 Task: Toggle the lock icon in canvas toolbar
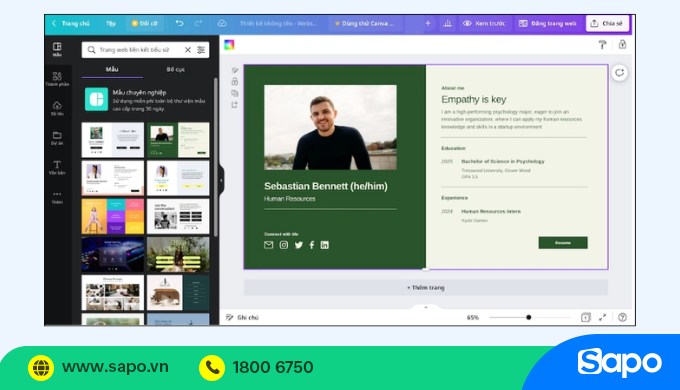pyautogui.click(x=622, y=44)
